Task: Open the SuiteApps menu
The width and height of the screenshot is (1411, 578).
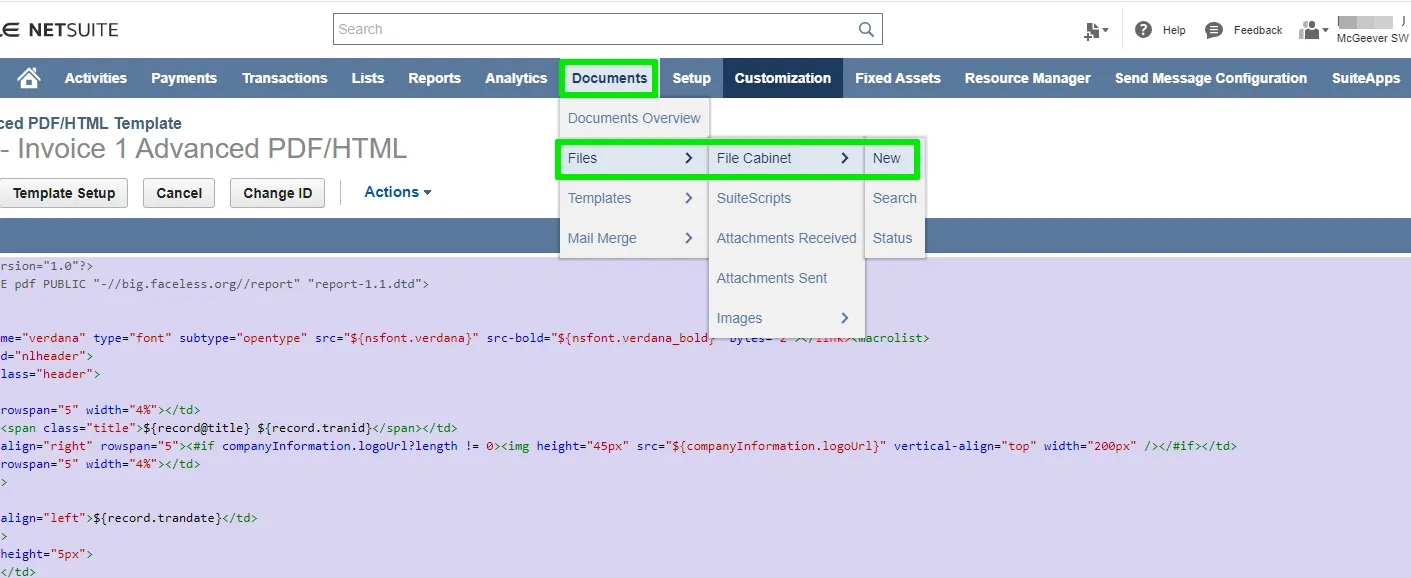Action: [1366, 78]
